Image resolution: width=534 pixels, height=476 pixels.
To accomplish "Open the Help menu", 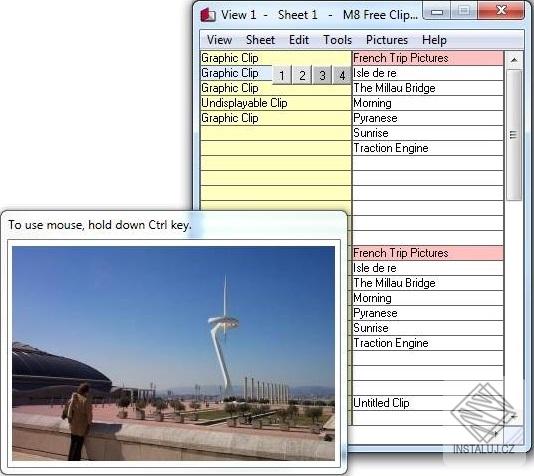I will [434, 40].
